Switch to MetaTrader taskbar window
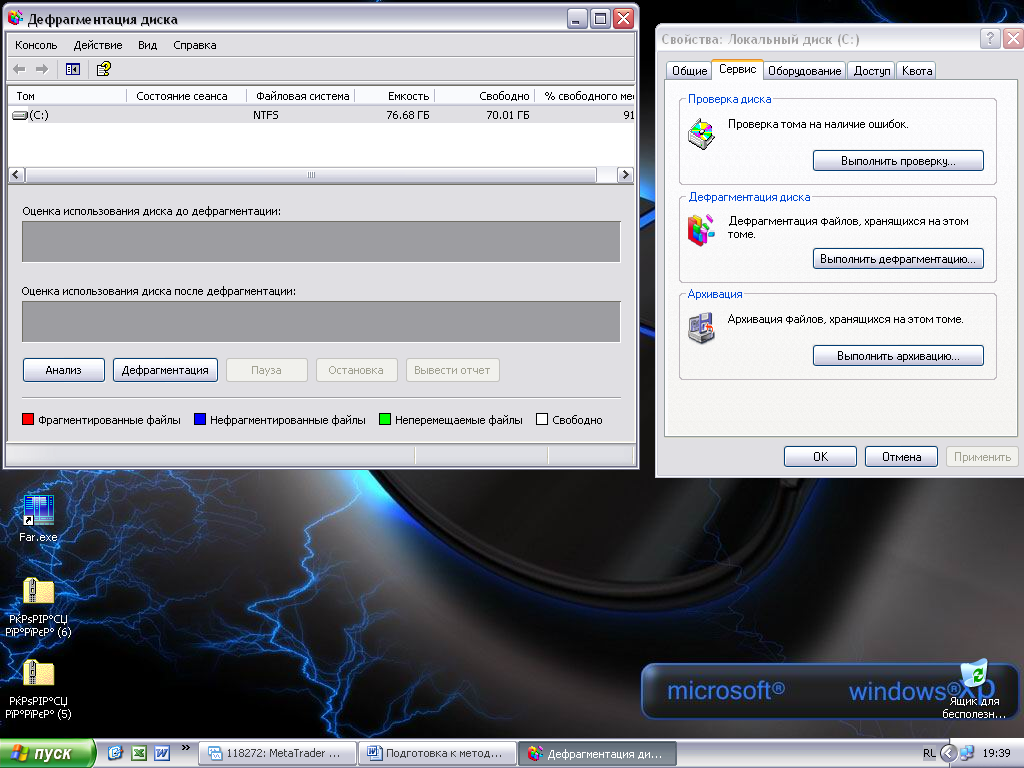This screenshot has width=1024, height=768. pos(277,753)
